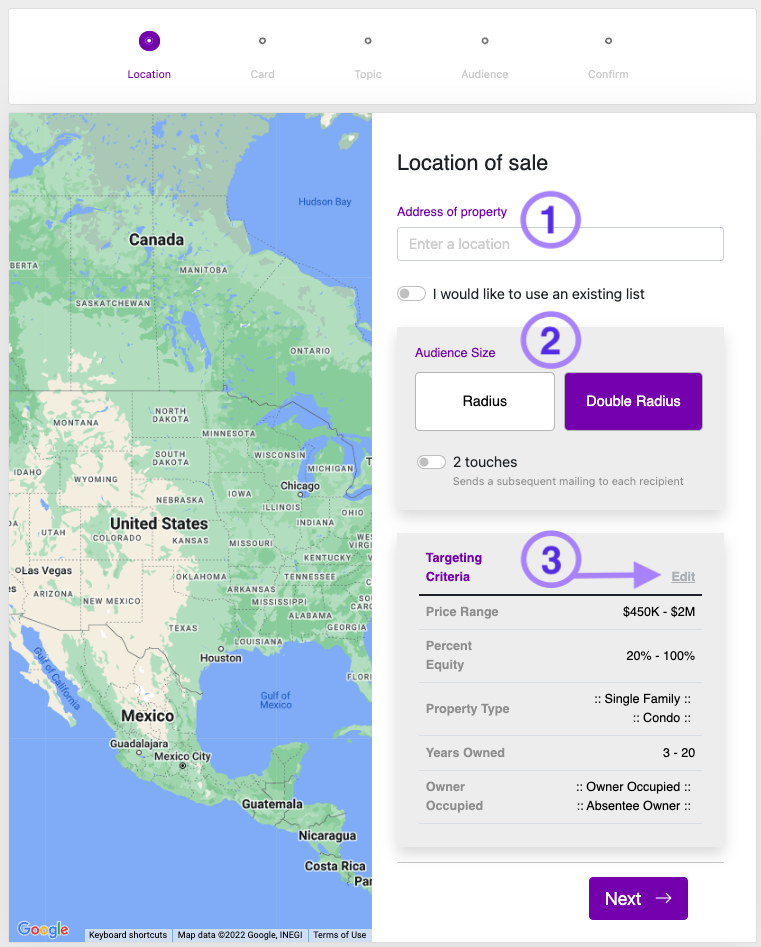Click the Chicago marker on the map
The image size is (761, 947).
(x=299, y=486)
